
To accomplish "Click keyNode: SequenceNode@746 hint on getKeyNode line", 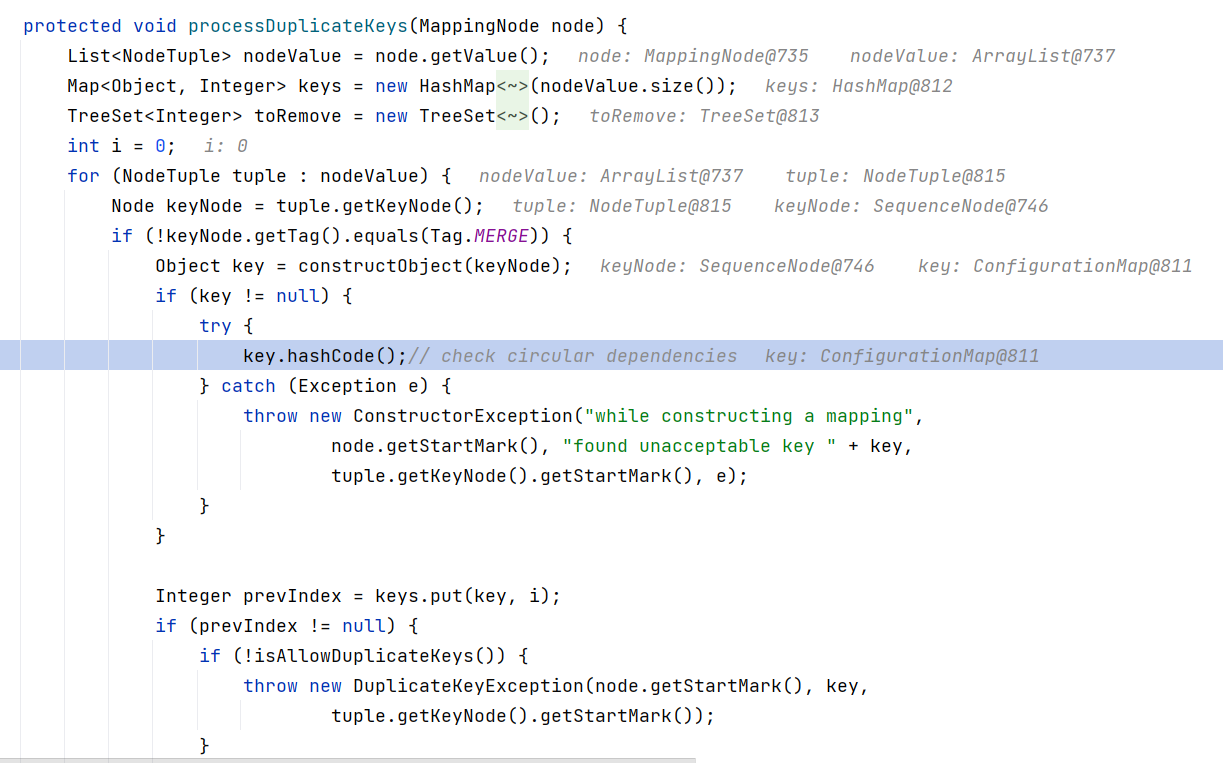I will click(911, 206).
